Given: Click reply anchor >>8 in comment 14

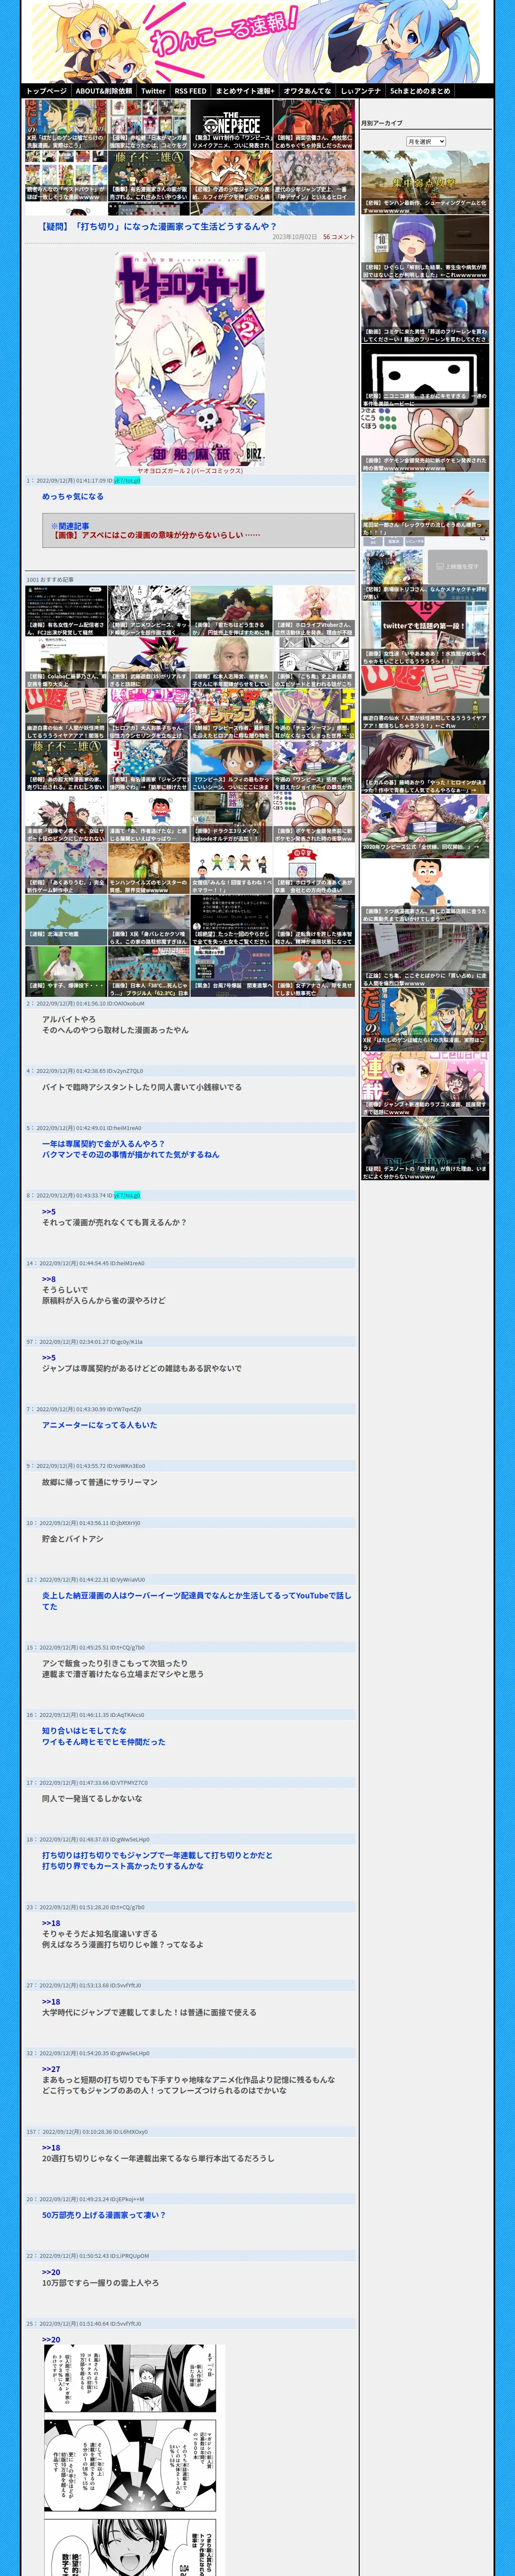Looking at the screenshot, I should click(49, 1279).
